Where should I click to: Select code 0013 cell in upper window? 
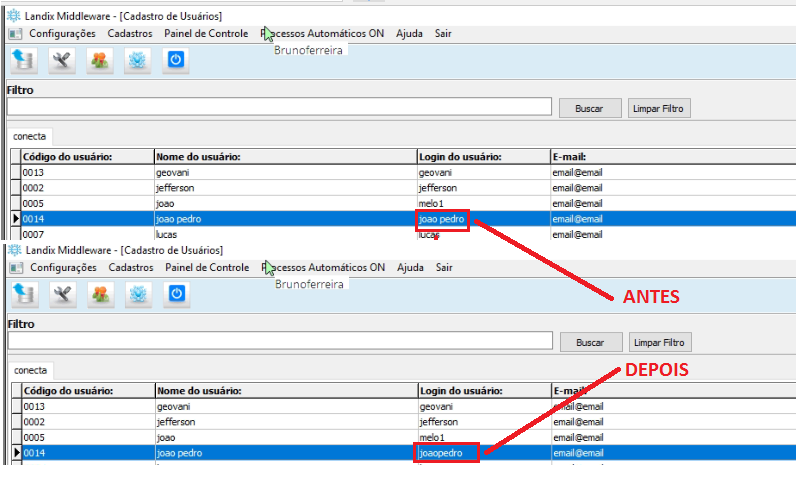pyautogui.click(x=87, y=173)
